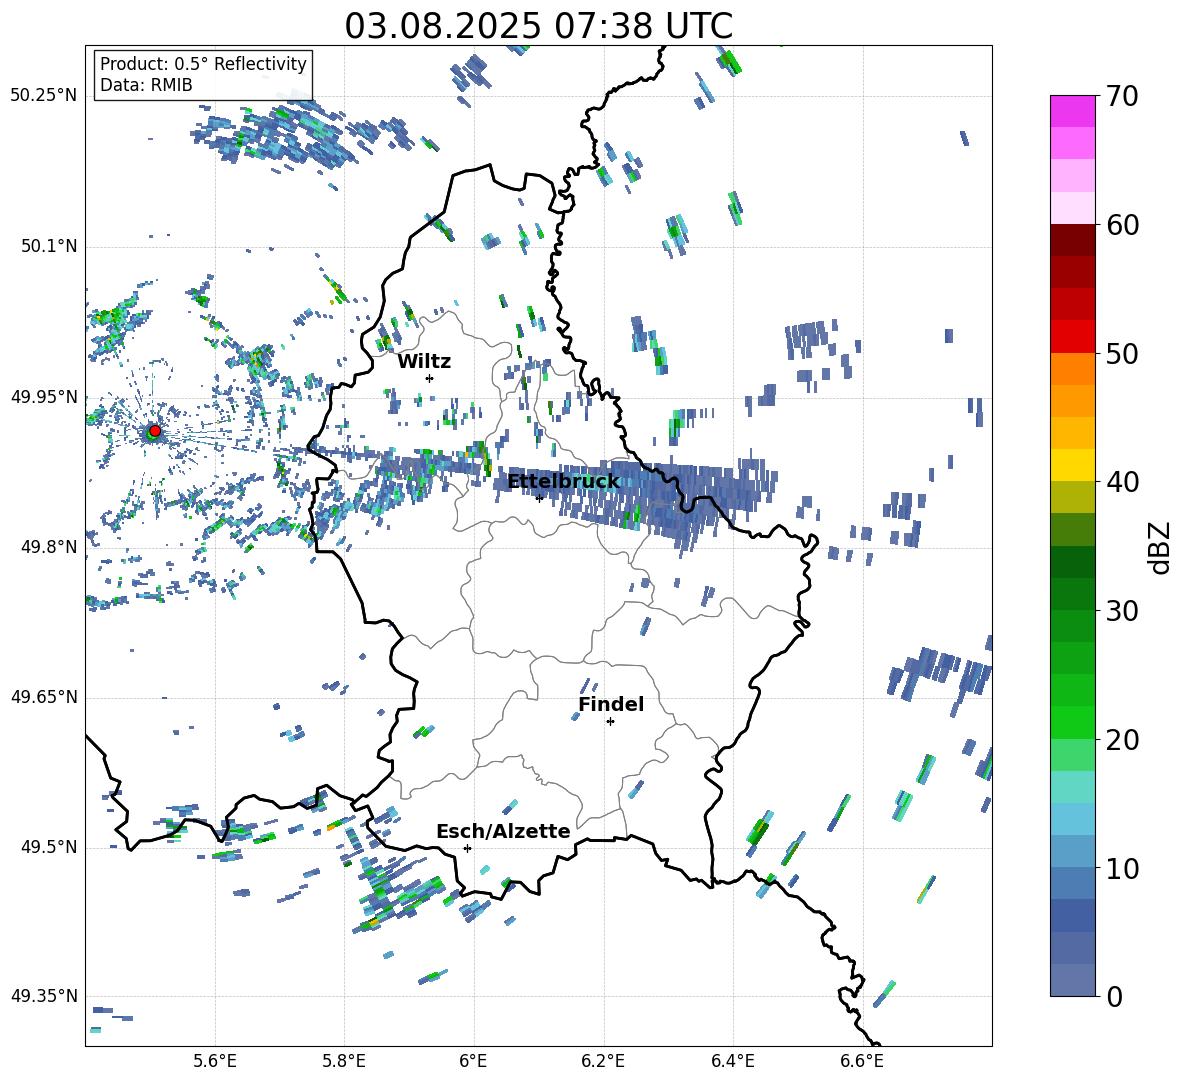The height and width of the screenshot is (1081, 1184).
Task: Click the Data: RMIB text
Action: click(146, 85)
